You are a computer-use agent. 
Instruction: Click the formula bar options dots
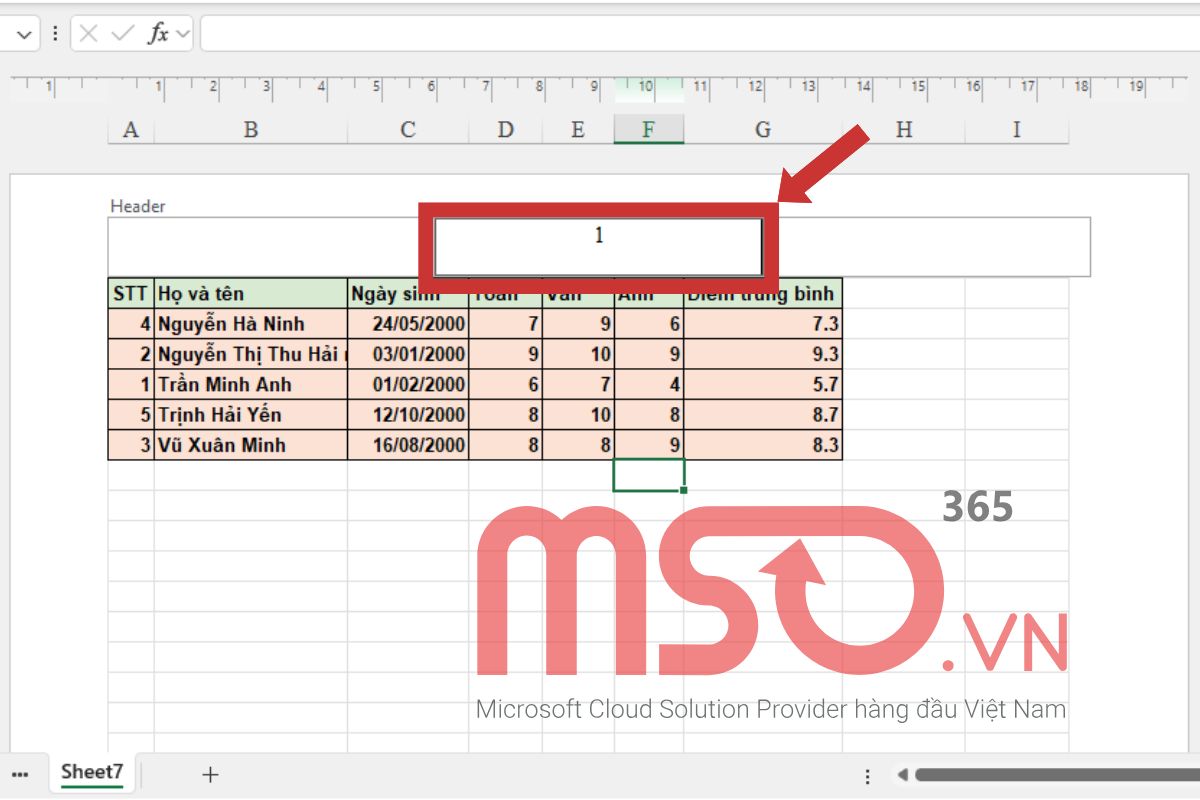tap(54, 34)
